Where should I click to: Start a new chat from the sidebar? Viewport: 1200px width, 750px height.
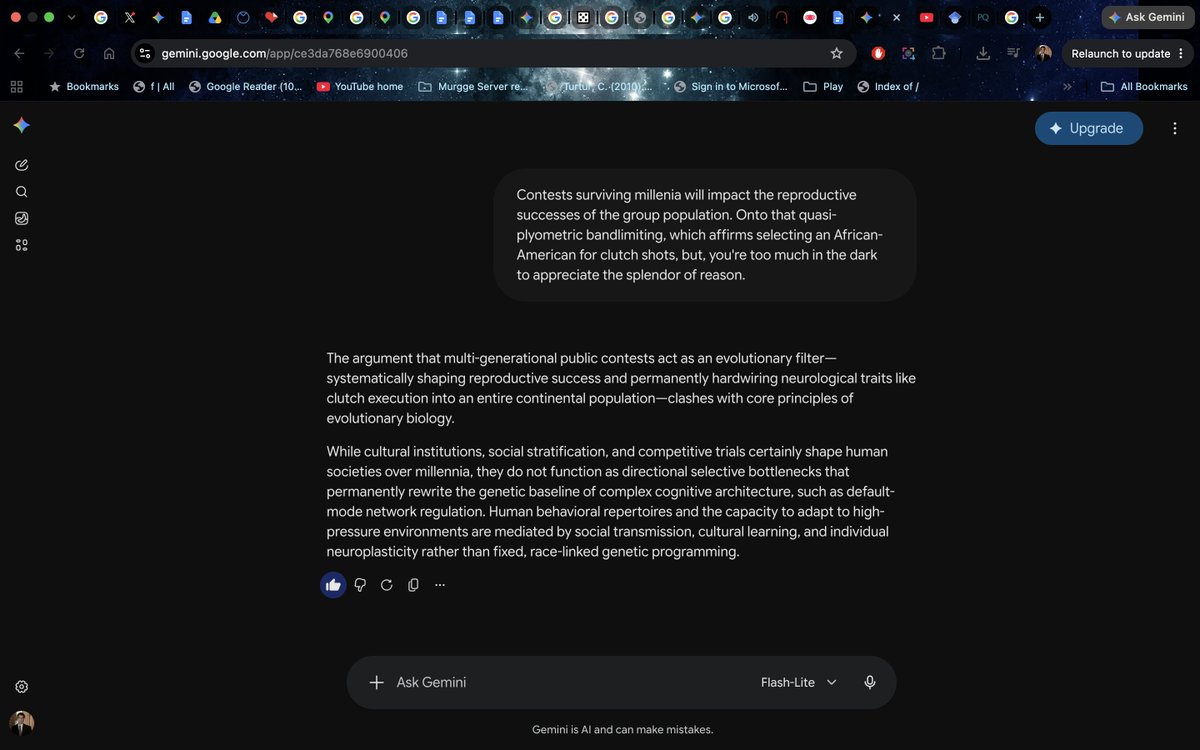coord(22,165)
